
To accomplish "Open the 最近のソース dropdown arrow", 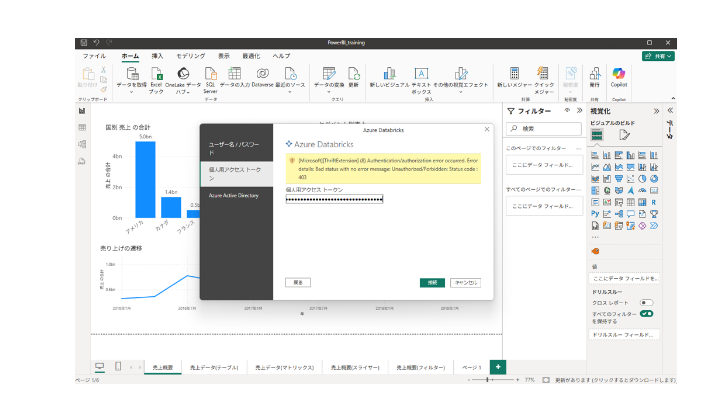I will point(290,92).
